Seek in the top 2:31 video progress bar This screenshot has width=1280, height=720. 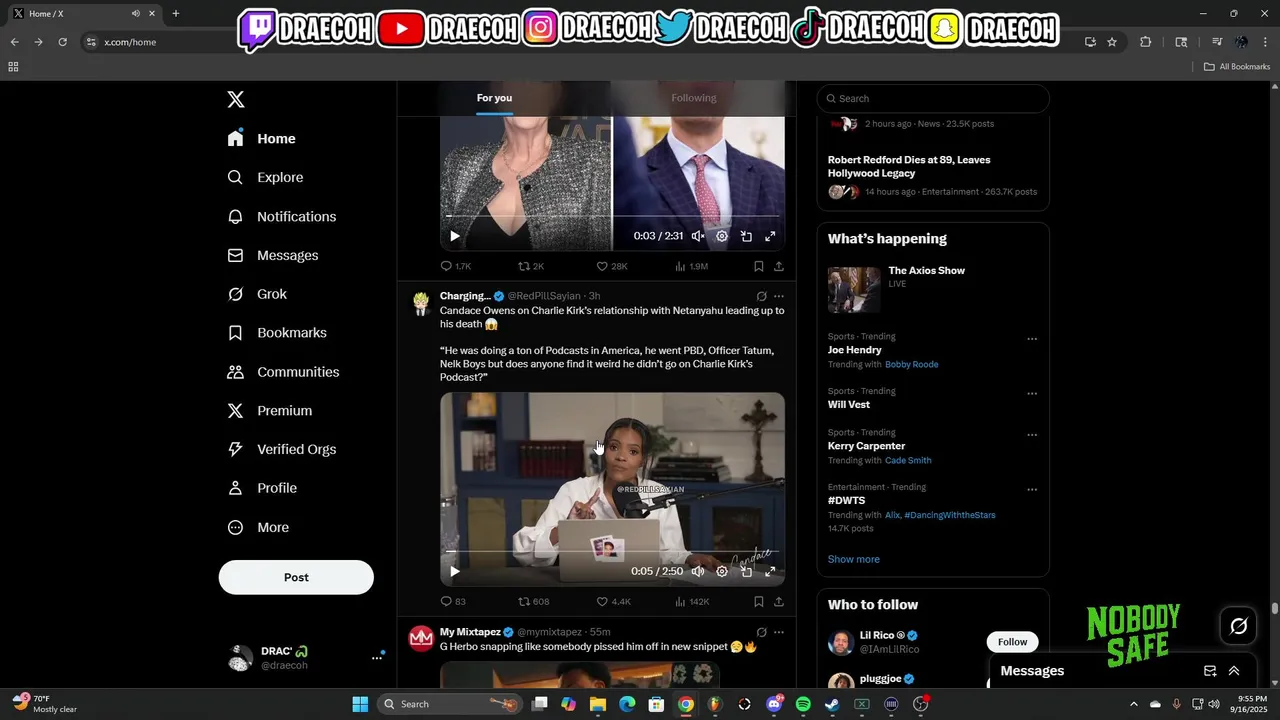point(612,216)
